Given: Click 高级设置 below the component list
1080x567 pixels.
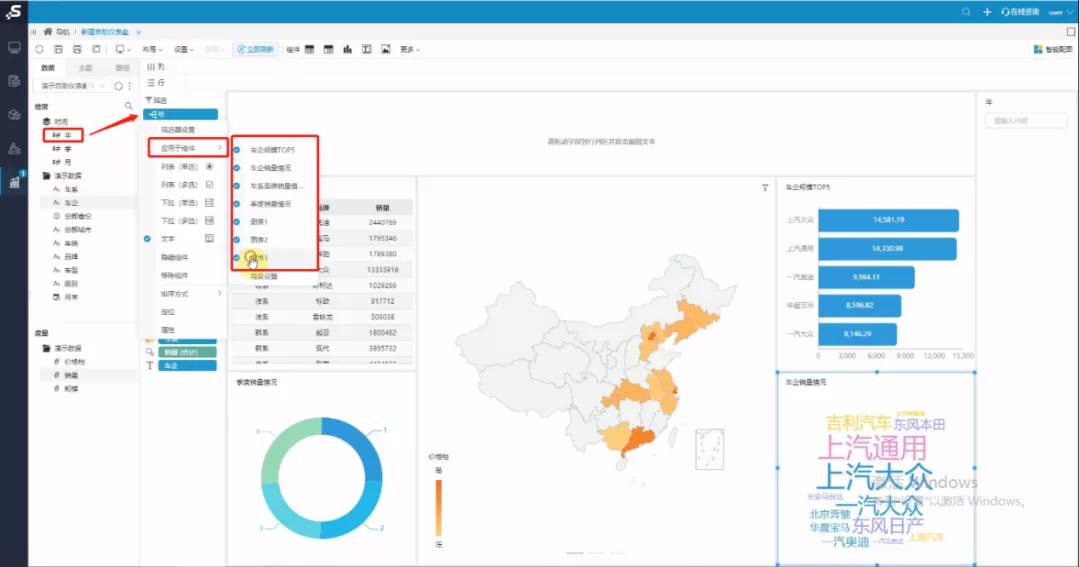Looking at the screenshot, I should [x=264, y=276].
